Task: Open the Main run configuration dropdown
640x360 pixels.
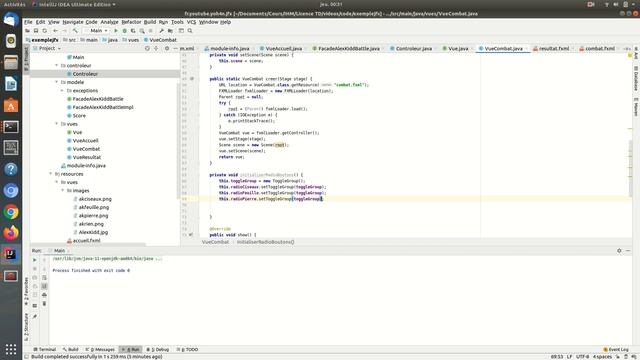Action: point(98,31)
